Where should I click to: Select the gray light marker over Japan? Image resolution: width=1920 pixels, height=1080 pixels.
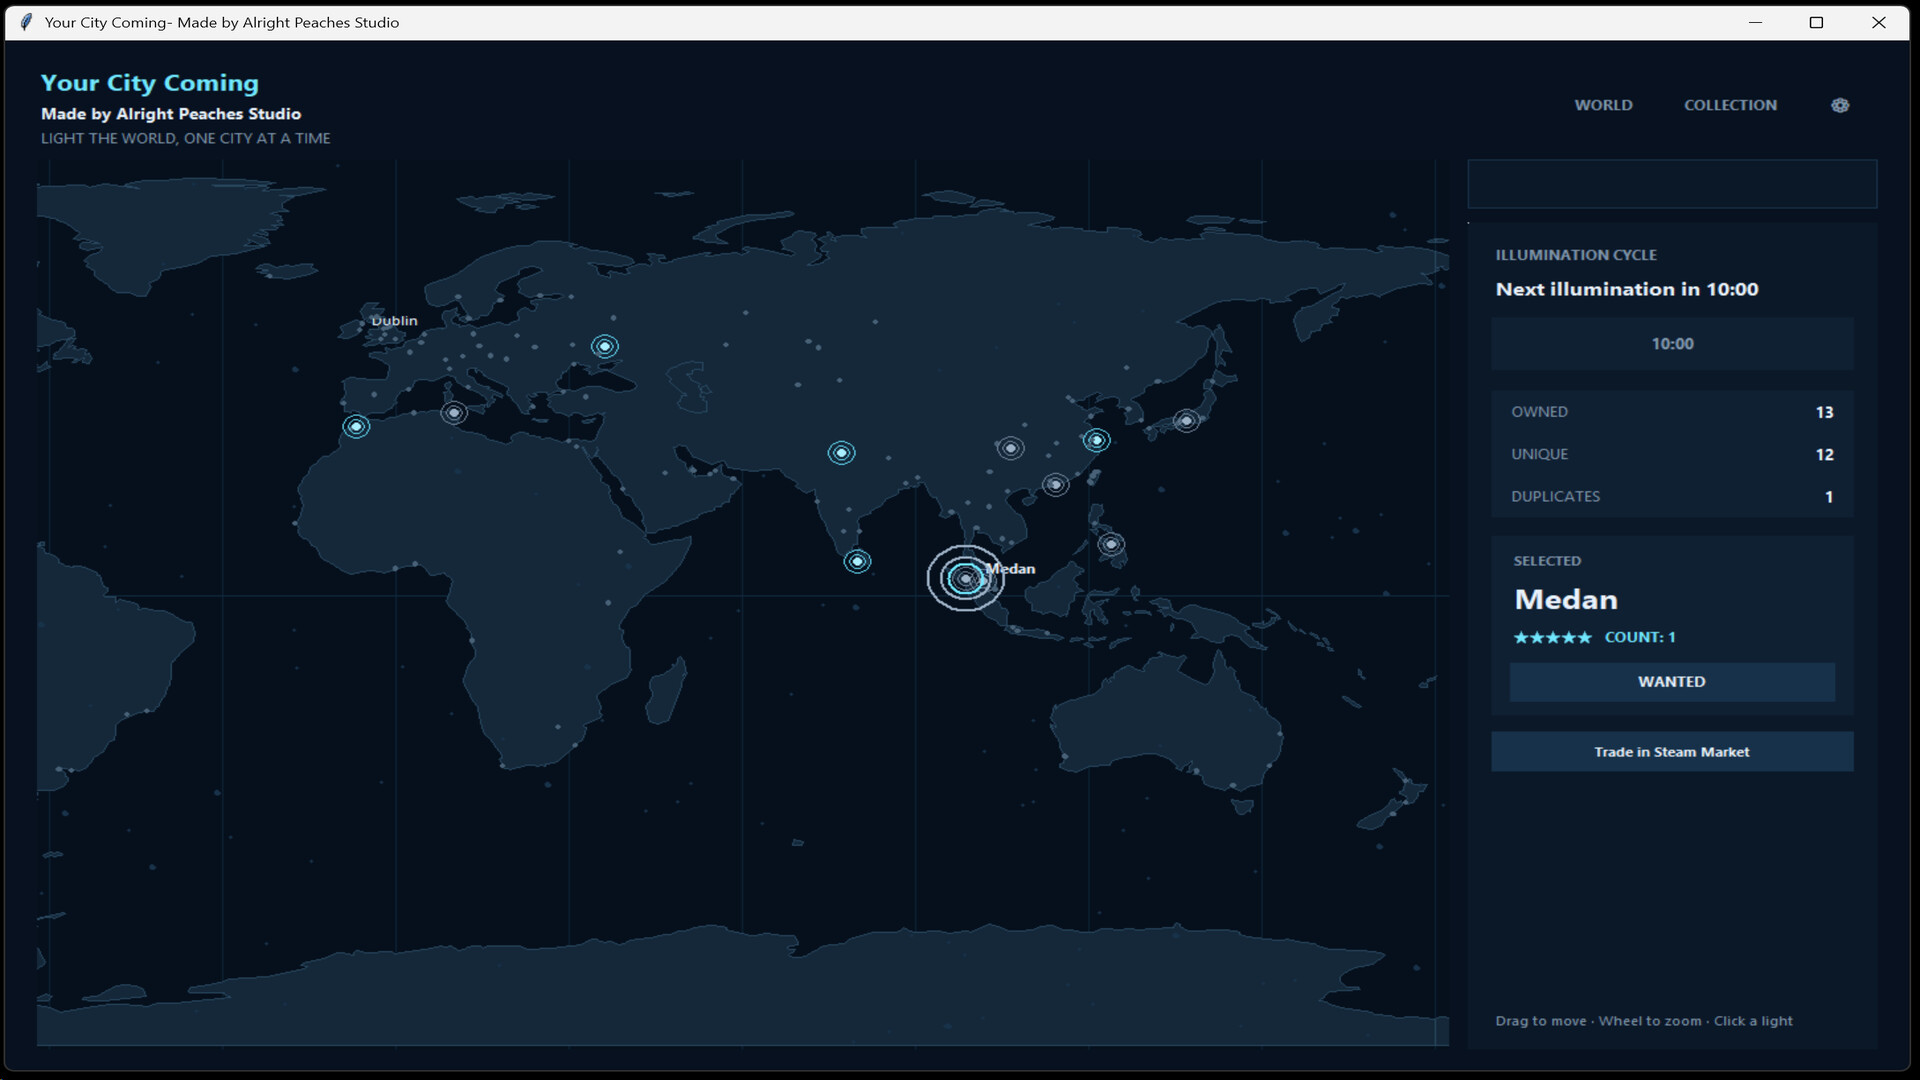pyautogui.click(x=1186, y=421)
